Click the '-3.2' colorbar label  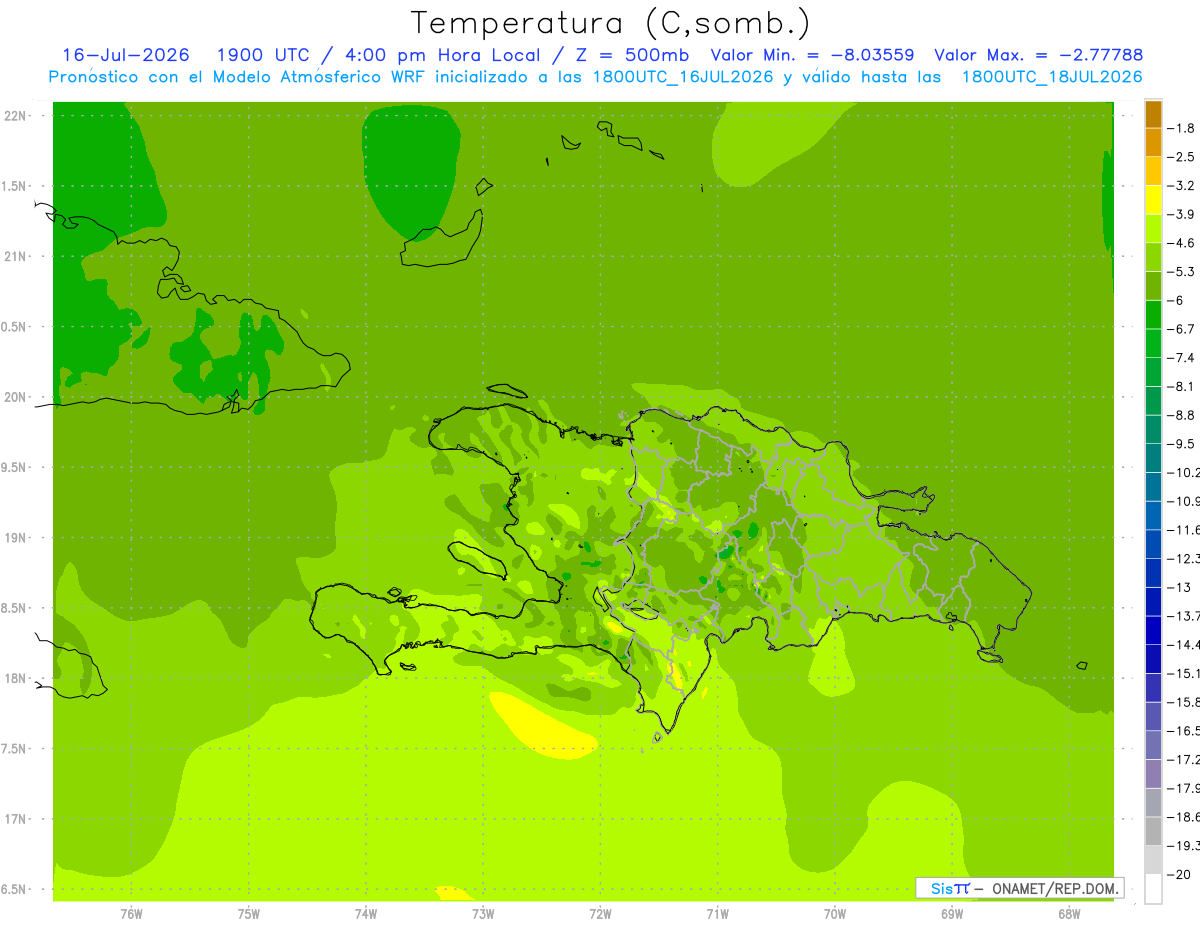pyautogui.click(x=1181, y=186)
